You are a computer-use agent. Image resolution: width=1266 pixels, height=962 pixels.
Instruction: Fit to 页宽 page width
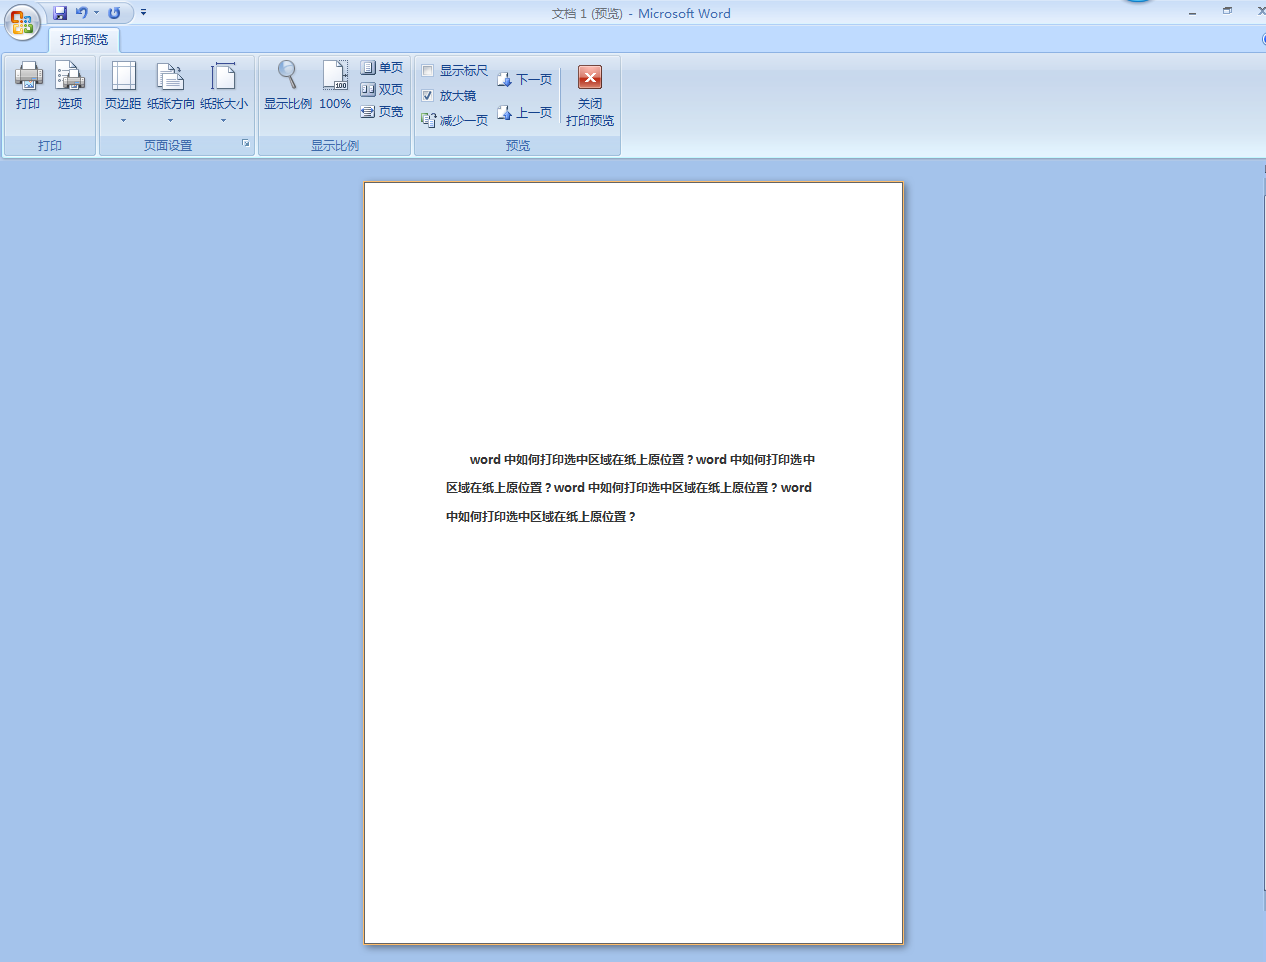[x=382, y=112]
